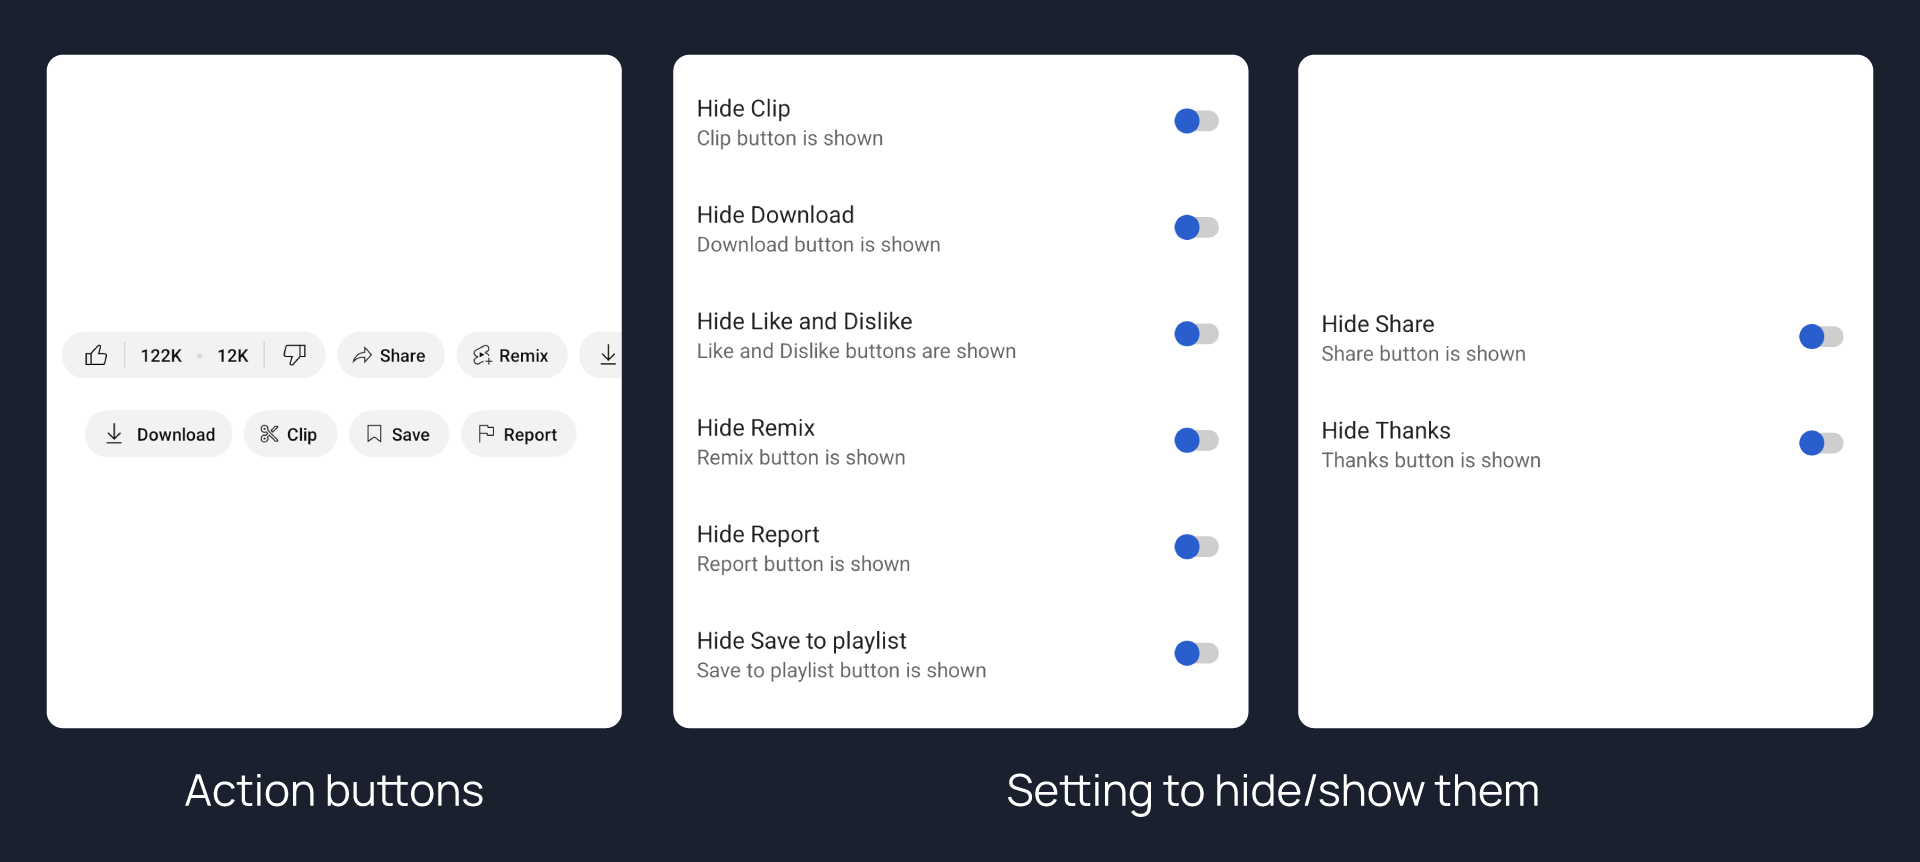Image resolution: width=1920 pixels, height=862 pixels.
Task: Click the scissors Clip icon
Action: (x=269, y=434)
